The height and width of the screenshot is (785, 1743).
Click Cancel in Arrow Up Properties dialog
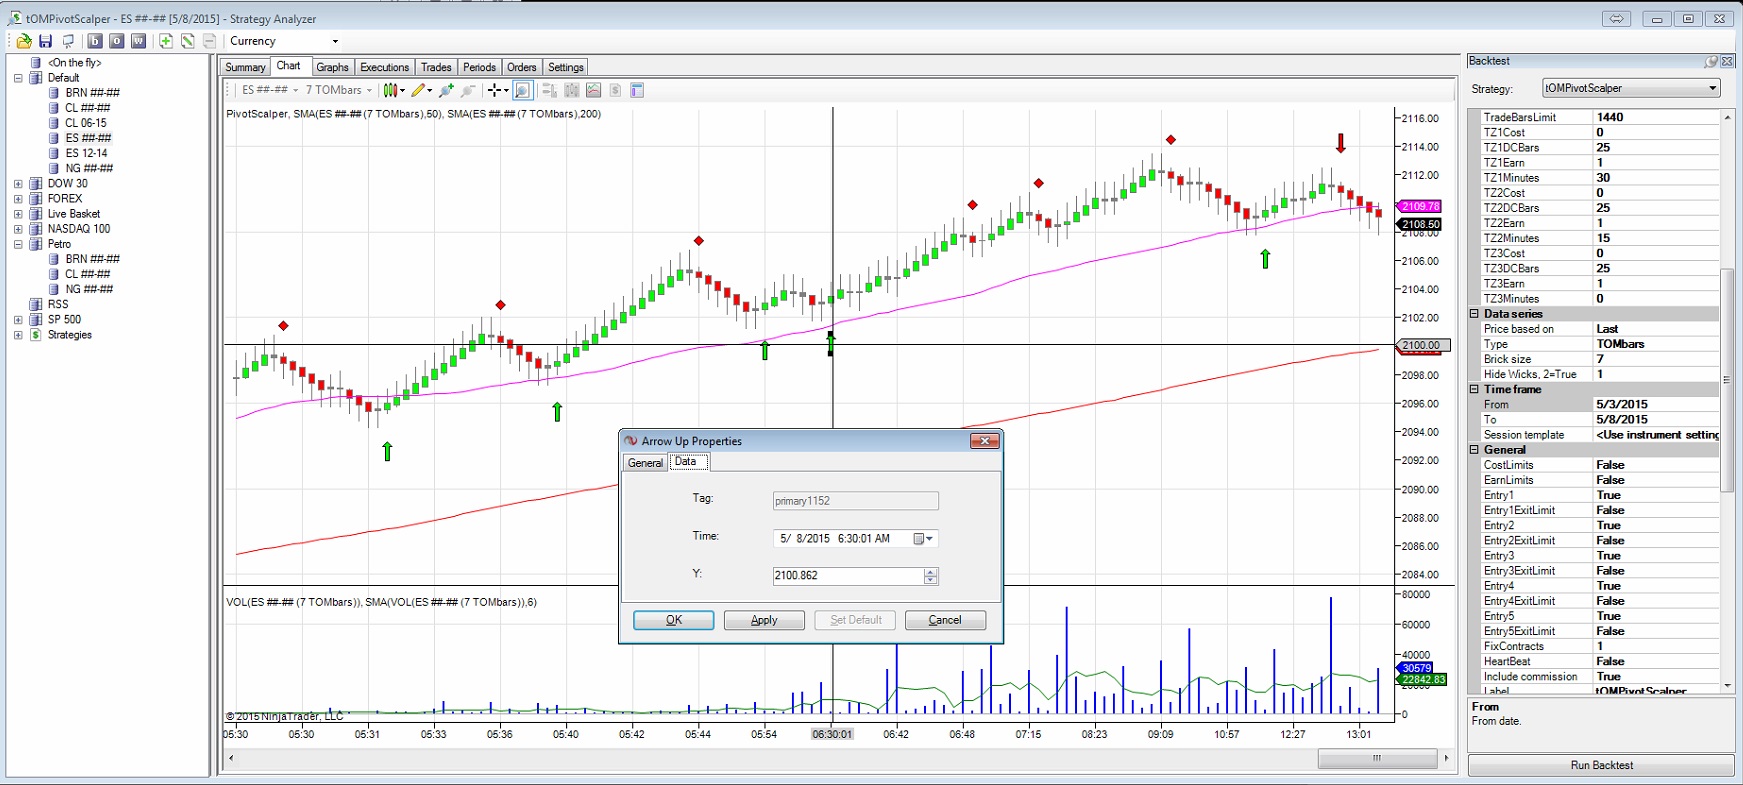945,620
